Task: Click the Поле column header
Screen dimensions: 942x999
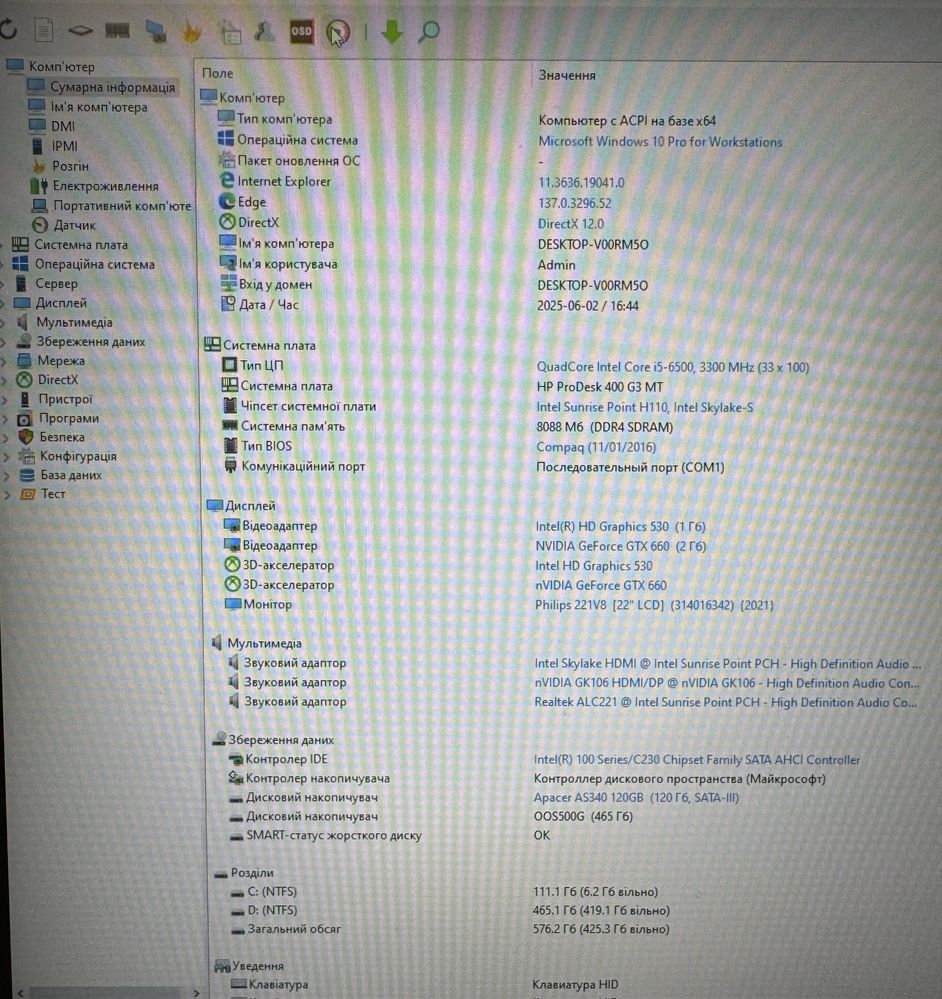Action: pos(218,73)
